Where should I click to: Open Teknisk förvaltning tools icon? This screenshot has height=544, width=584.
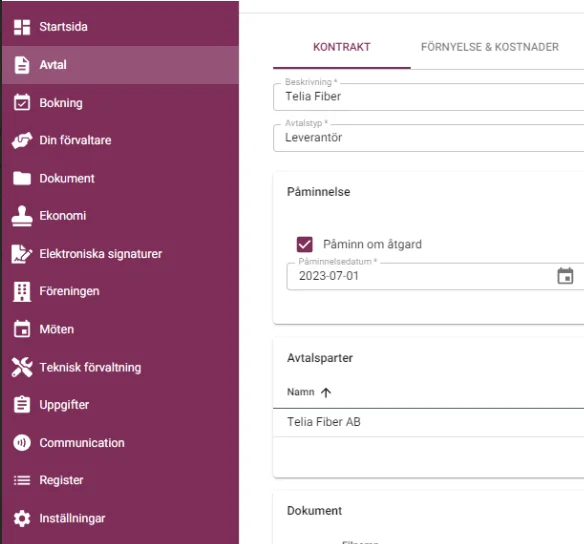point(22,367)
